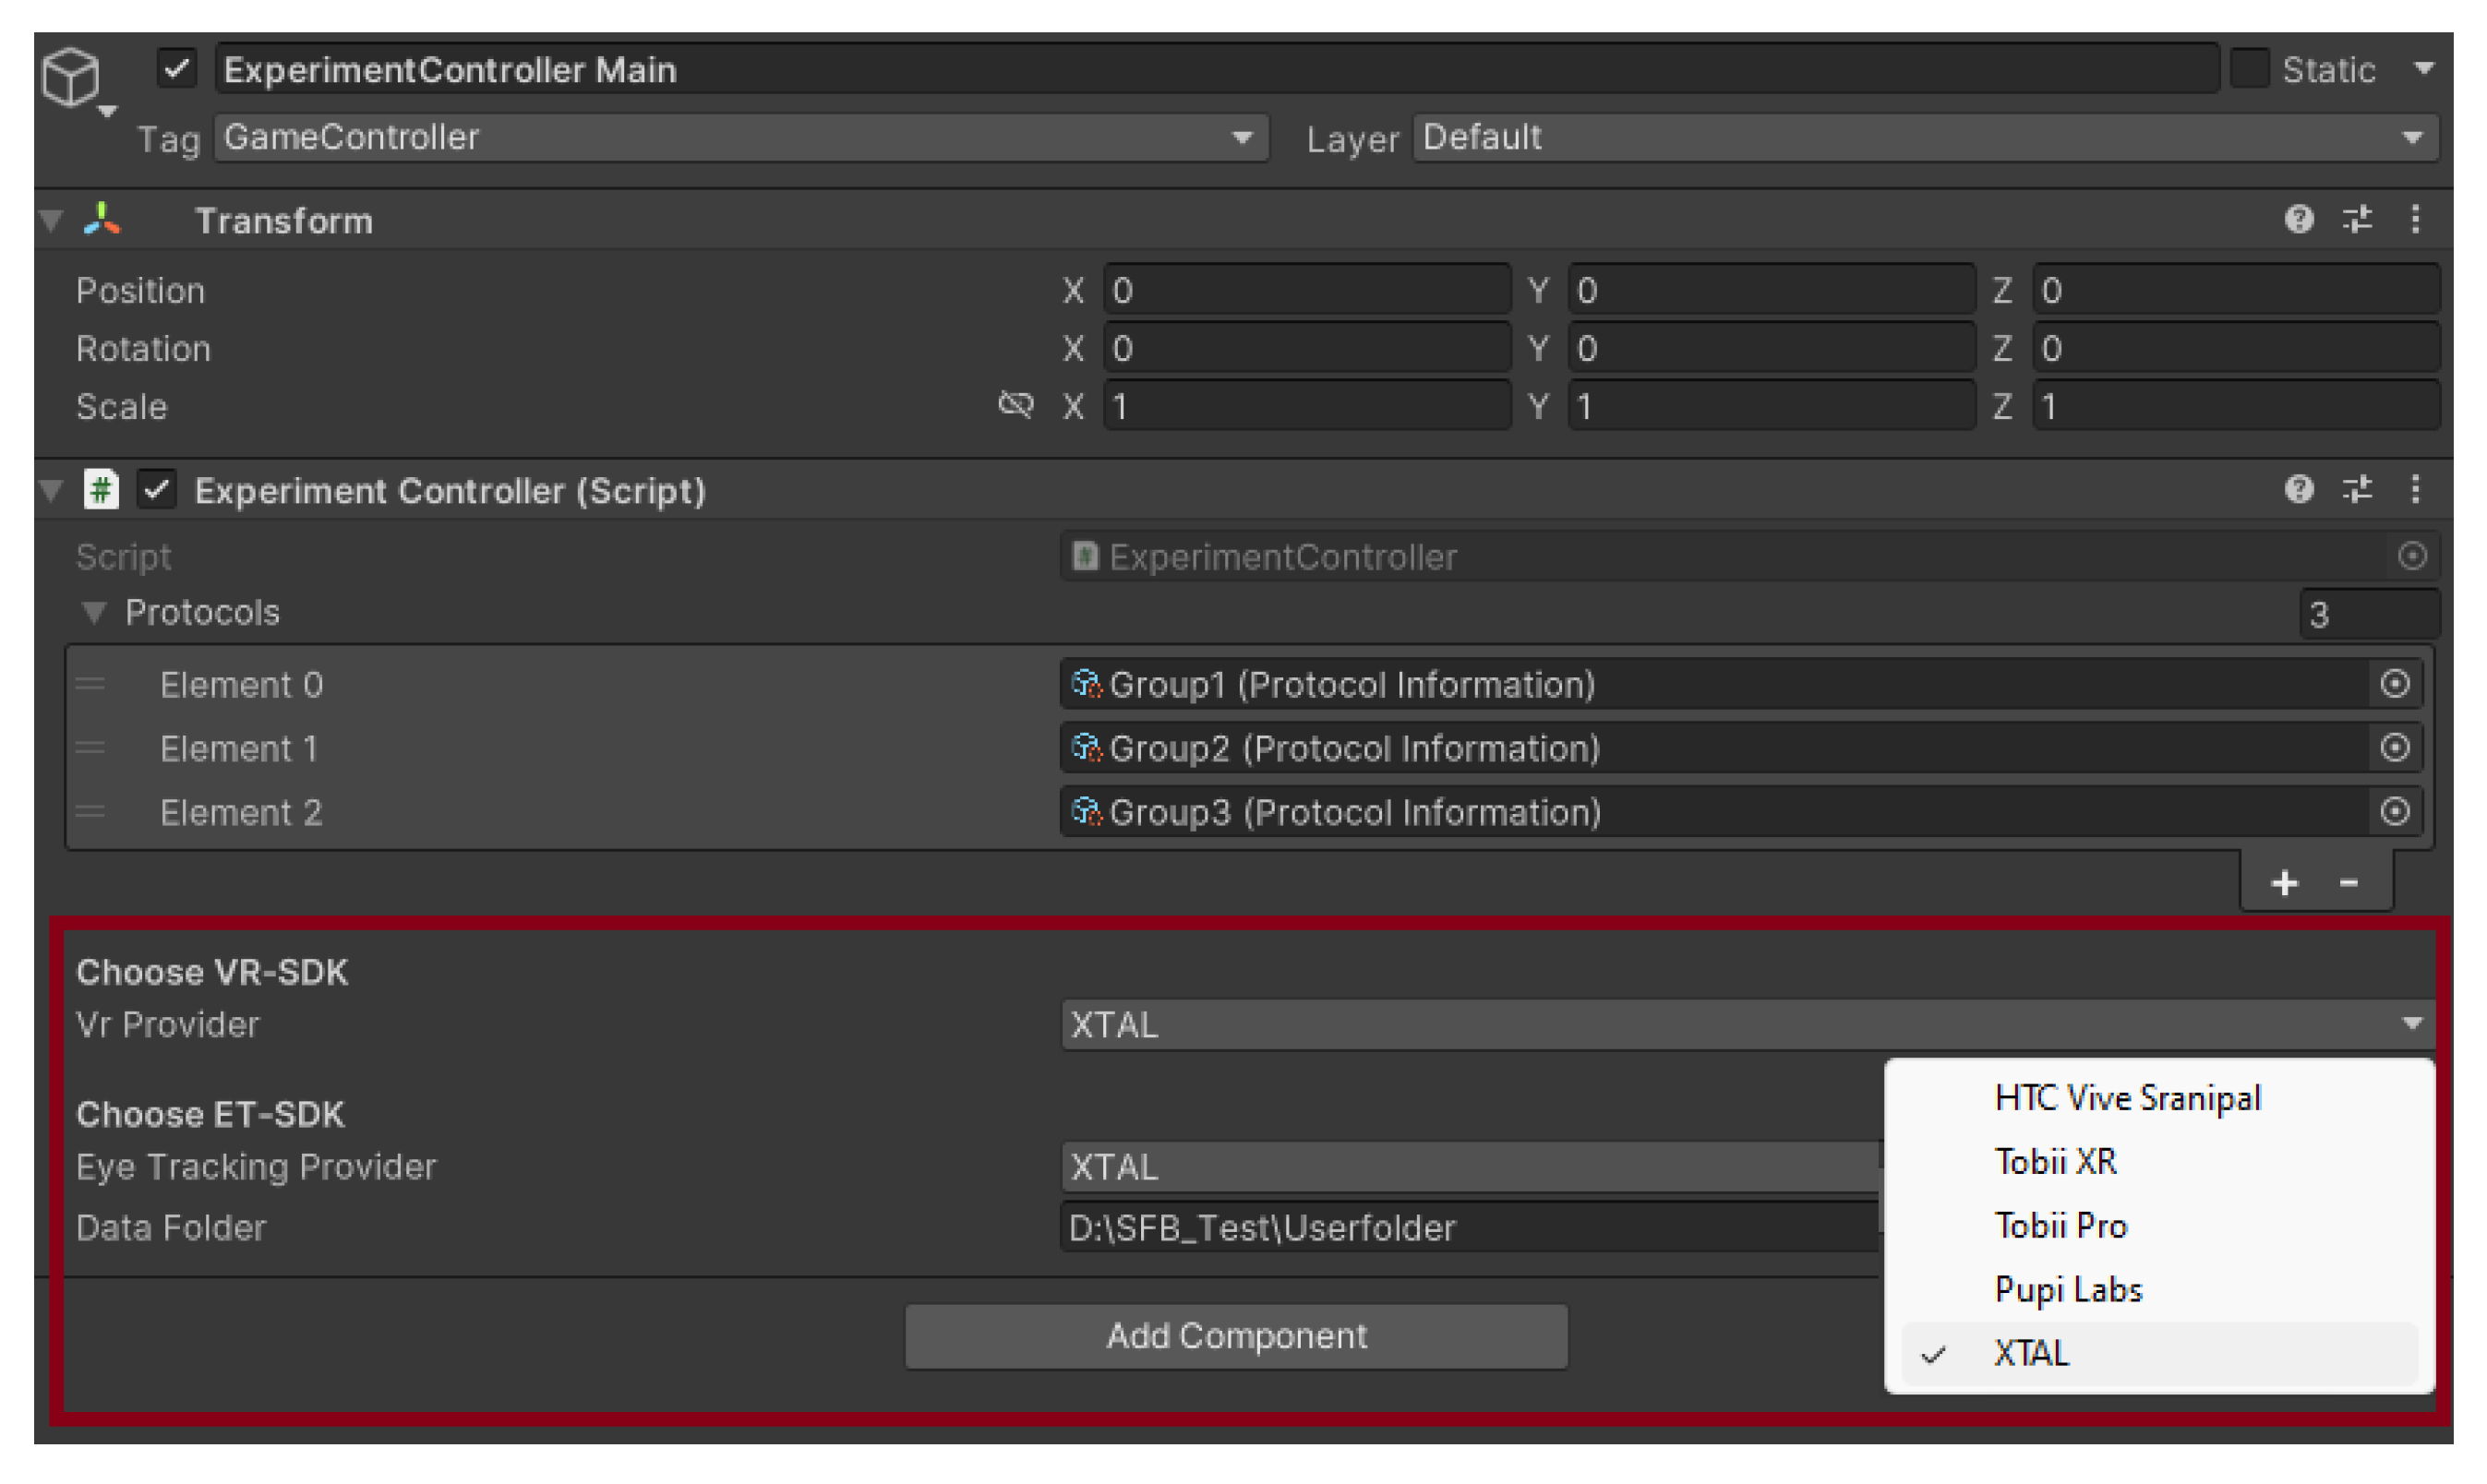Open Transform three-dot options menu
This screenshot has height=1484, width=2487.
[2415, 219]
